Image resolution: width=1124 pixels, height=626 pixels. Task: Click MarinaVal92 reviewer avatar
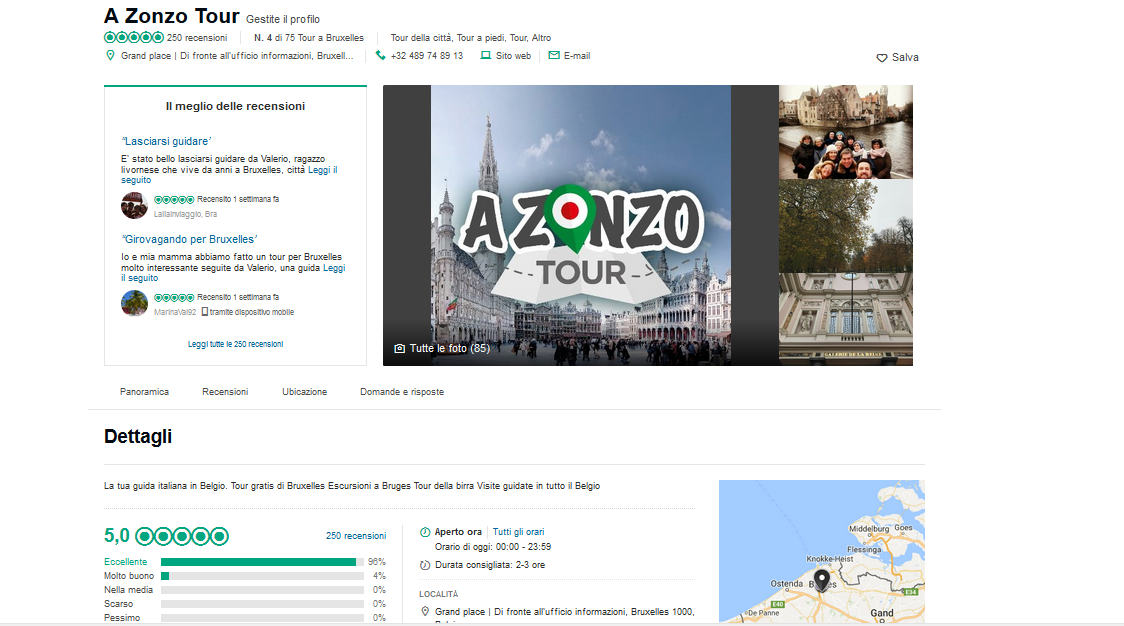coord(134,303)
